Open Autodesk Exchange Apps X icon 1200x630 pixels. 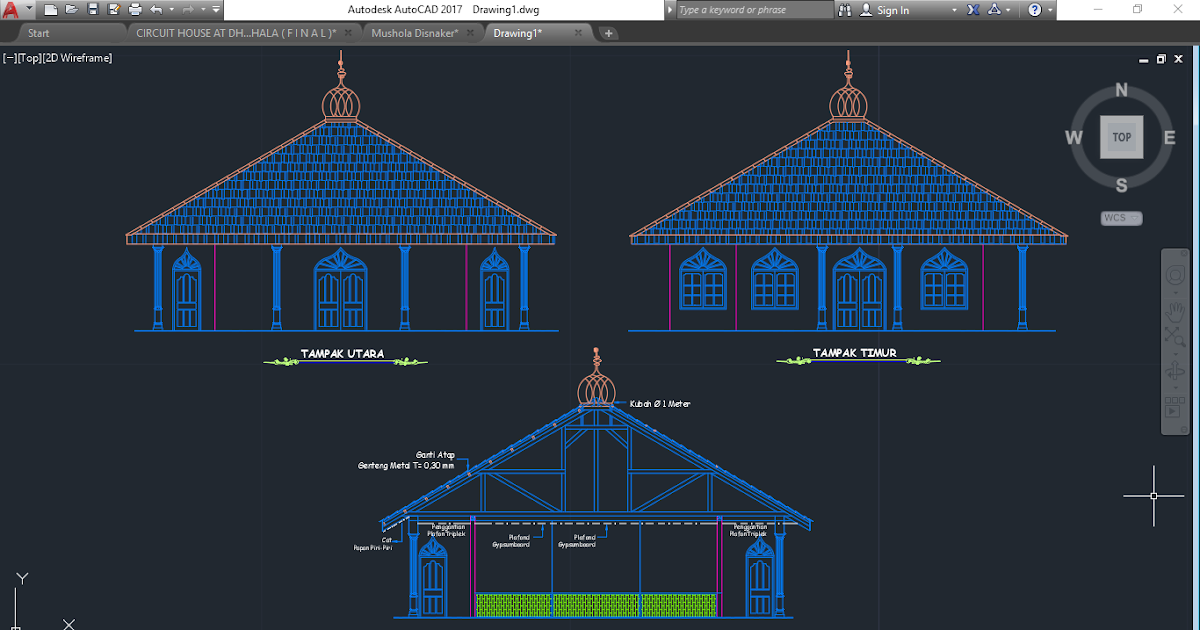974,10
